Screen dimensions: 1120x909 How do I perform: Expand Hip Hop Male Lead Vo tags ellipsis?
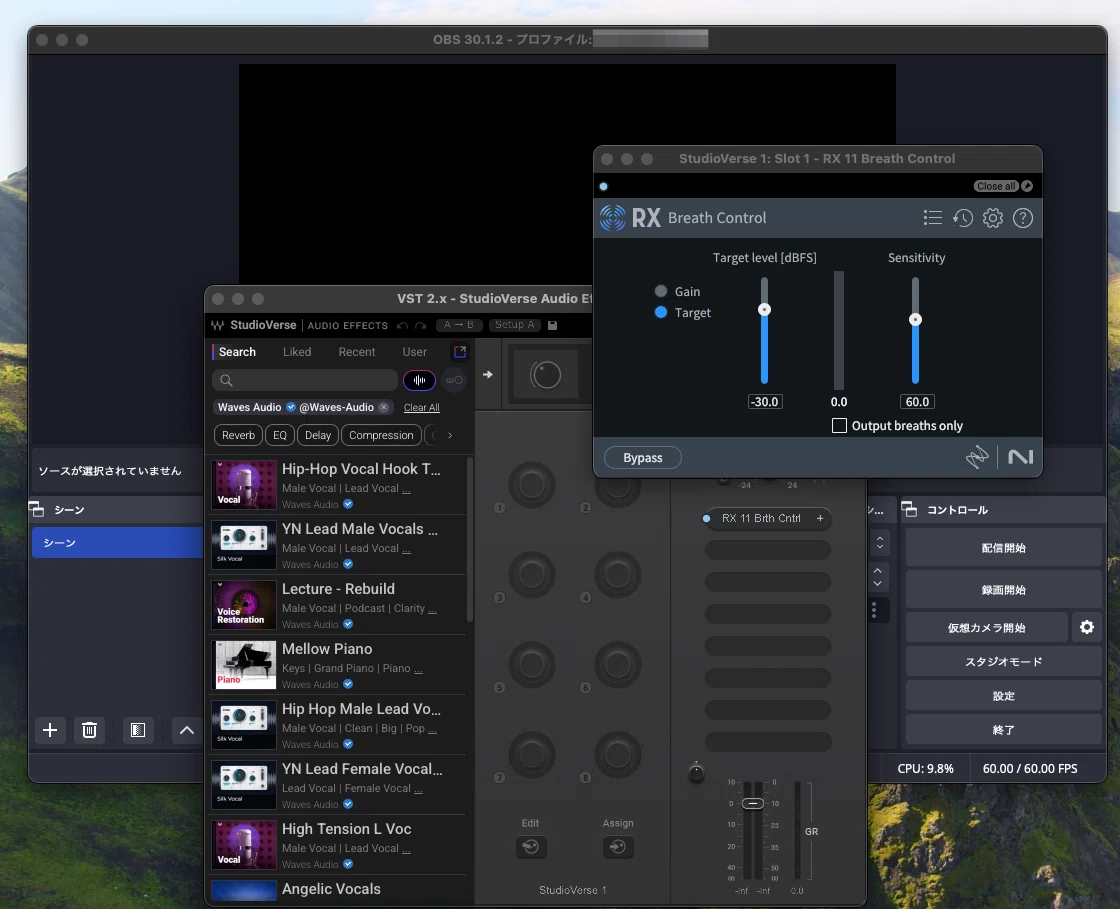(432, 729)
